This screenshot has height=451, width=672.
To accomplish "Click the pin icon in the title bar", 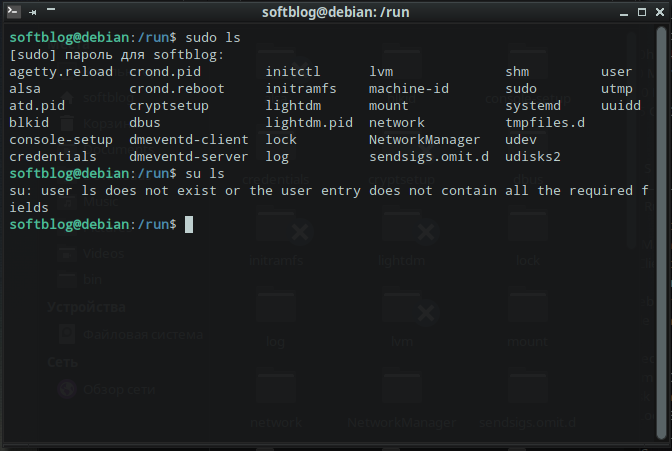I will click(x=33, y=12).
